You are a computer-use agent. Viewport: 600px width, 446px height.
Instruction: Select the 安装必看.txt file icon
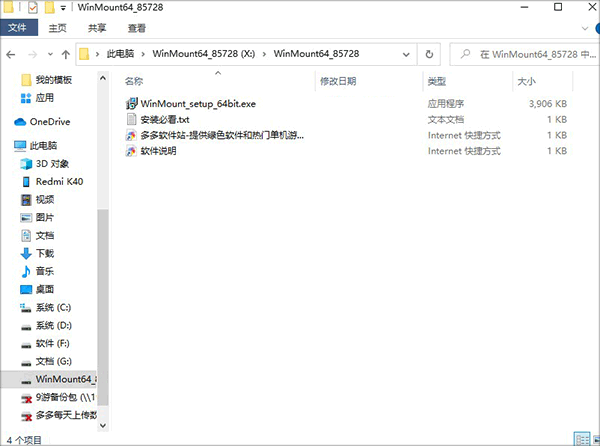pyautogui.click(x=131, y=119)
